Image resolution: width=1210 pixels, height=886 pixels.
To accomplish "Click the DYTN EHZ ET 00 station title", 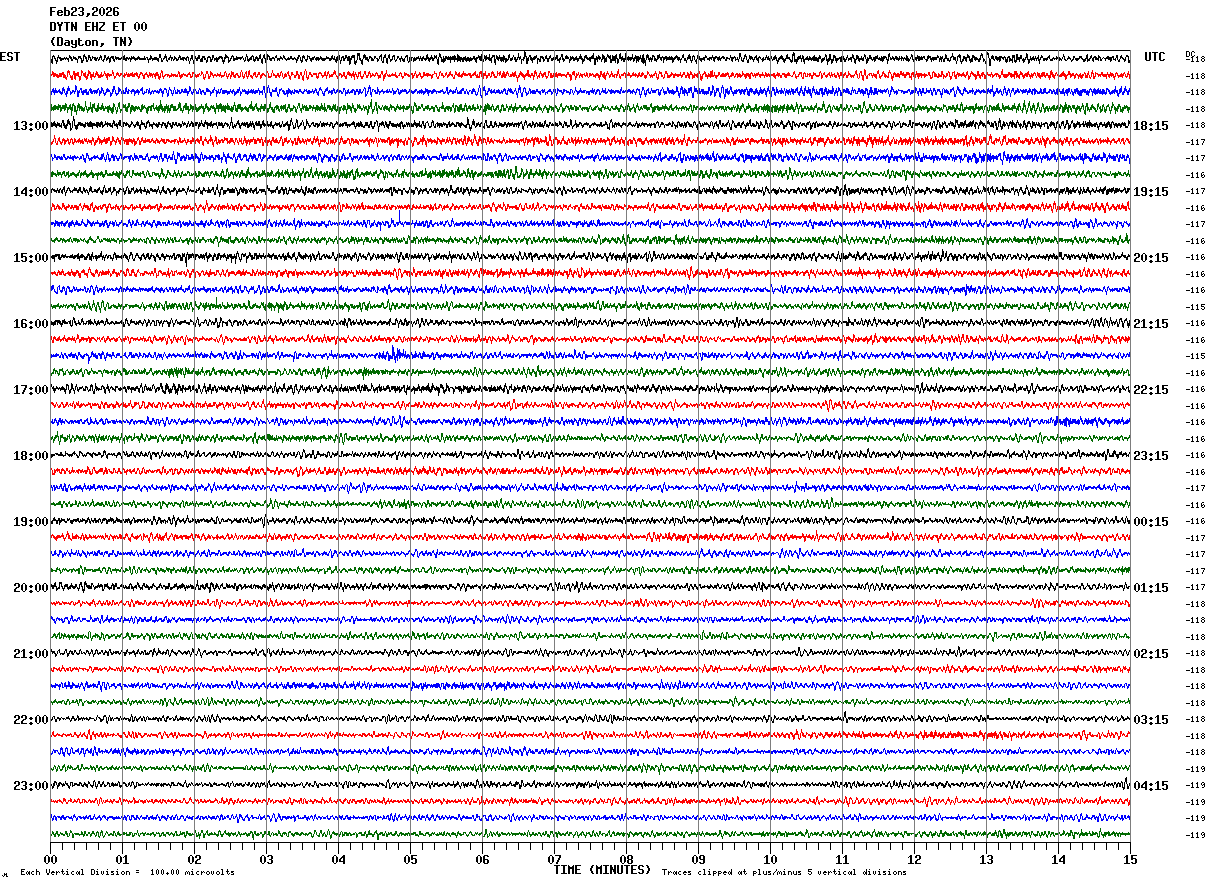I will click(x=98, y=27).
